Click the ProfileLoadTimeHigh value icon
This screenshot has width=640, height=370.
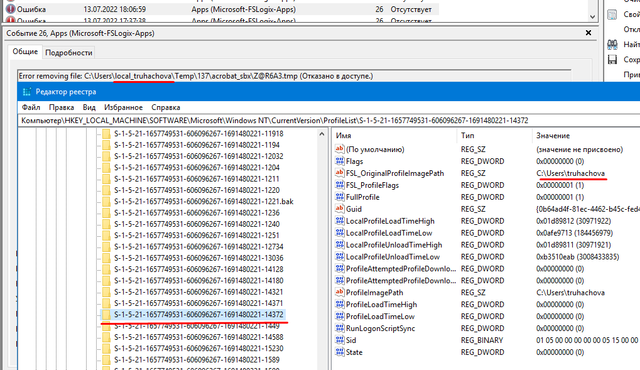(x=340, y=304)
